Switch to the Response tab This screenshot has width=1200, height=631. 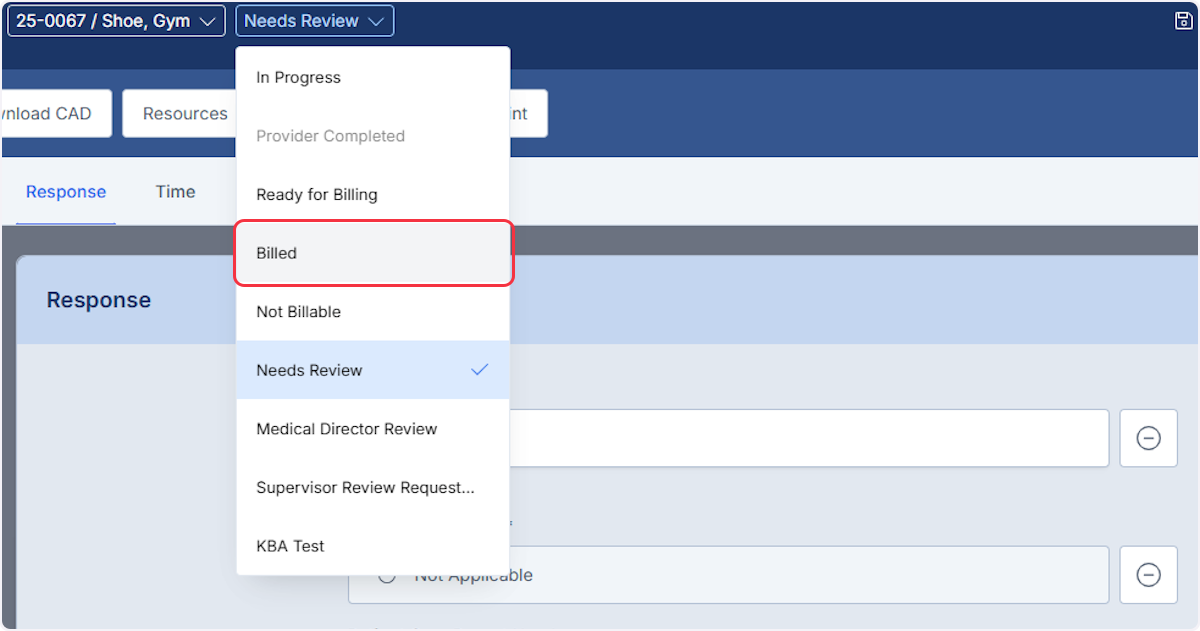(66, 192)
